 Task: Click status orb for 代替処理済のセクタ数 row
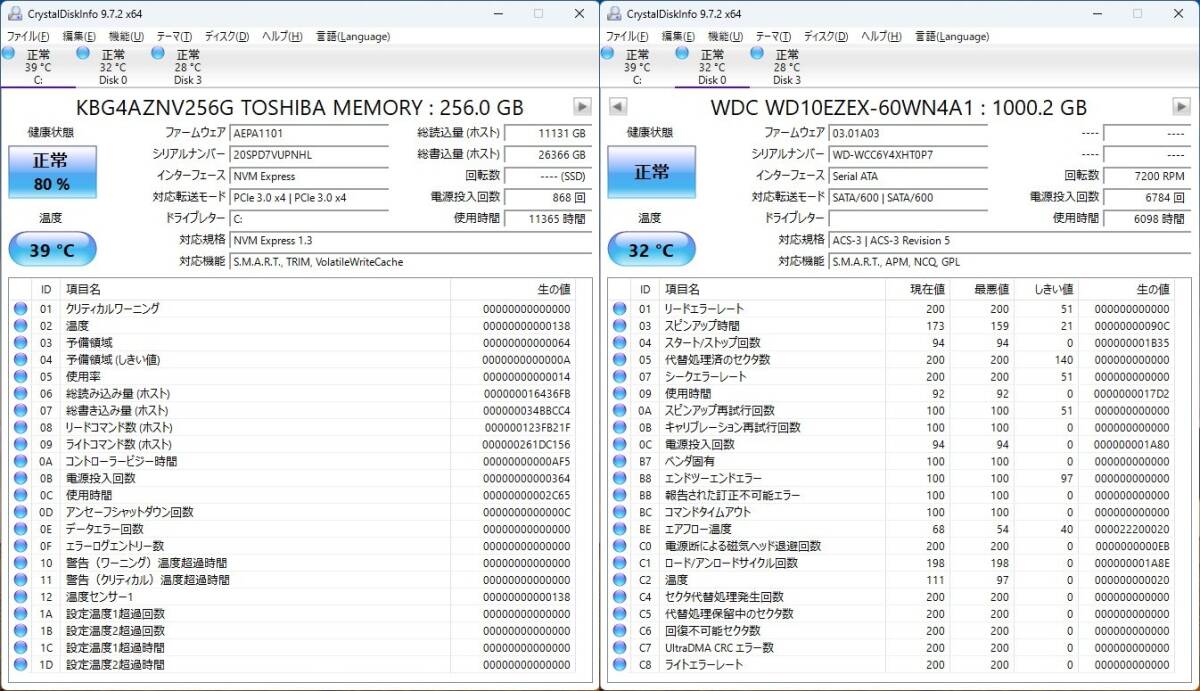[620, 360]
